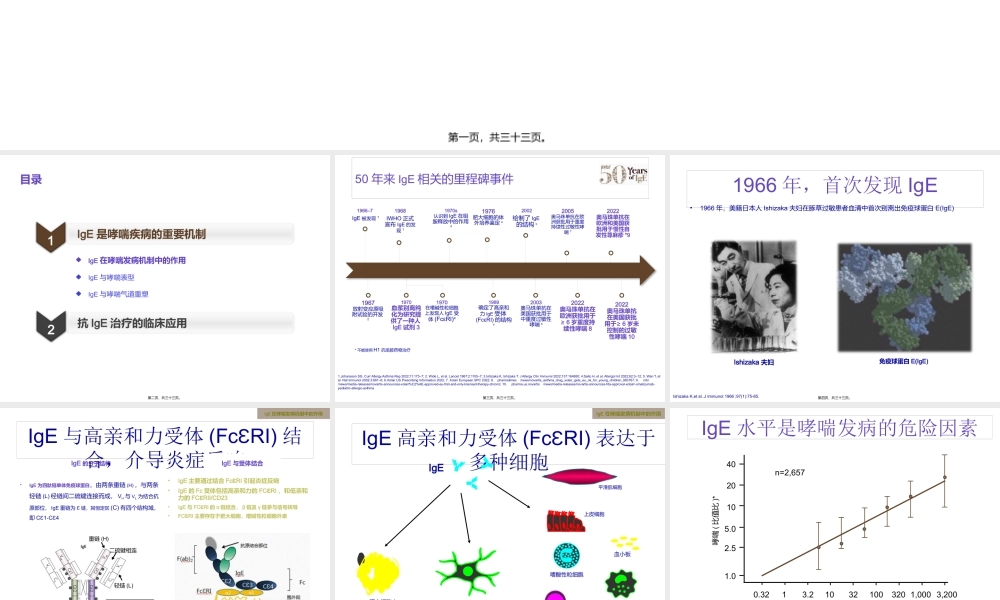1000x600 pixels.
Task: Click the yellow platelets illustration
Action: (628, 542)
